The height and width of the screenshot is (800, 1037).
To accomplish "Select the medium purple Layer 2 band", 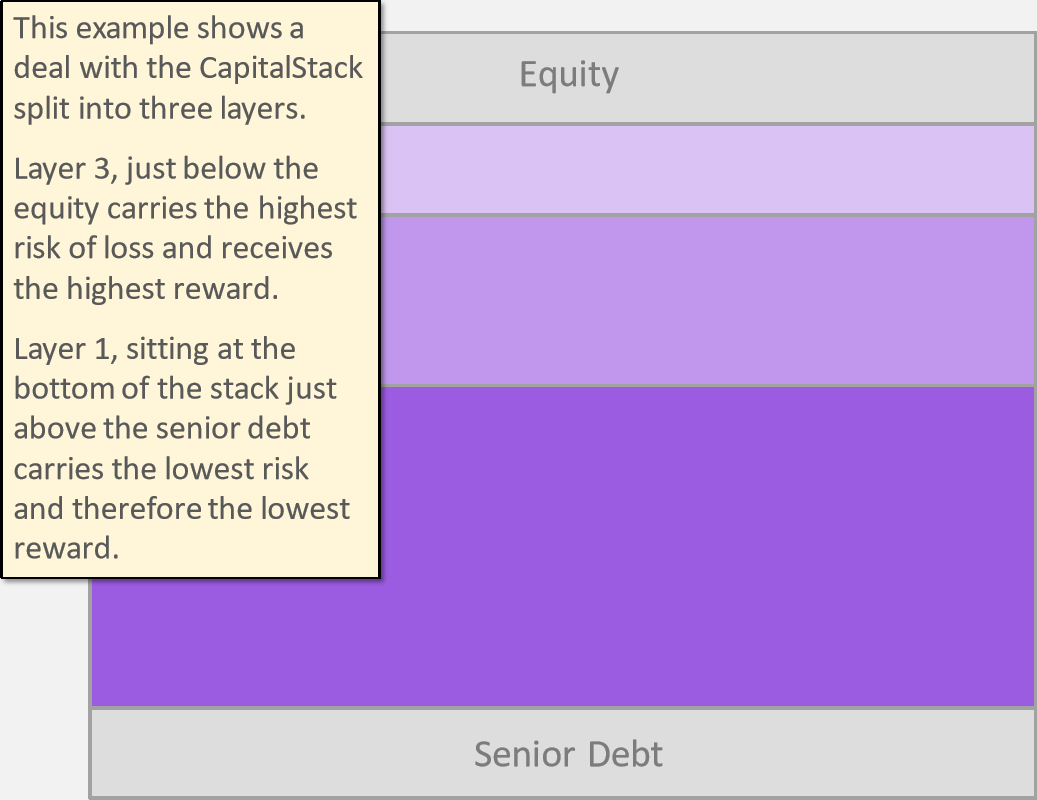I will (x=707, y=300).
